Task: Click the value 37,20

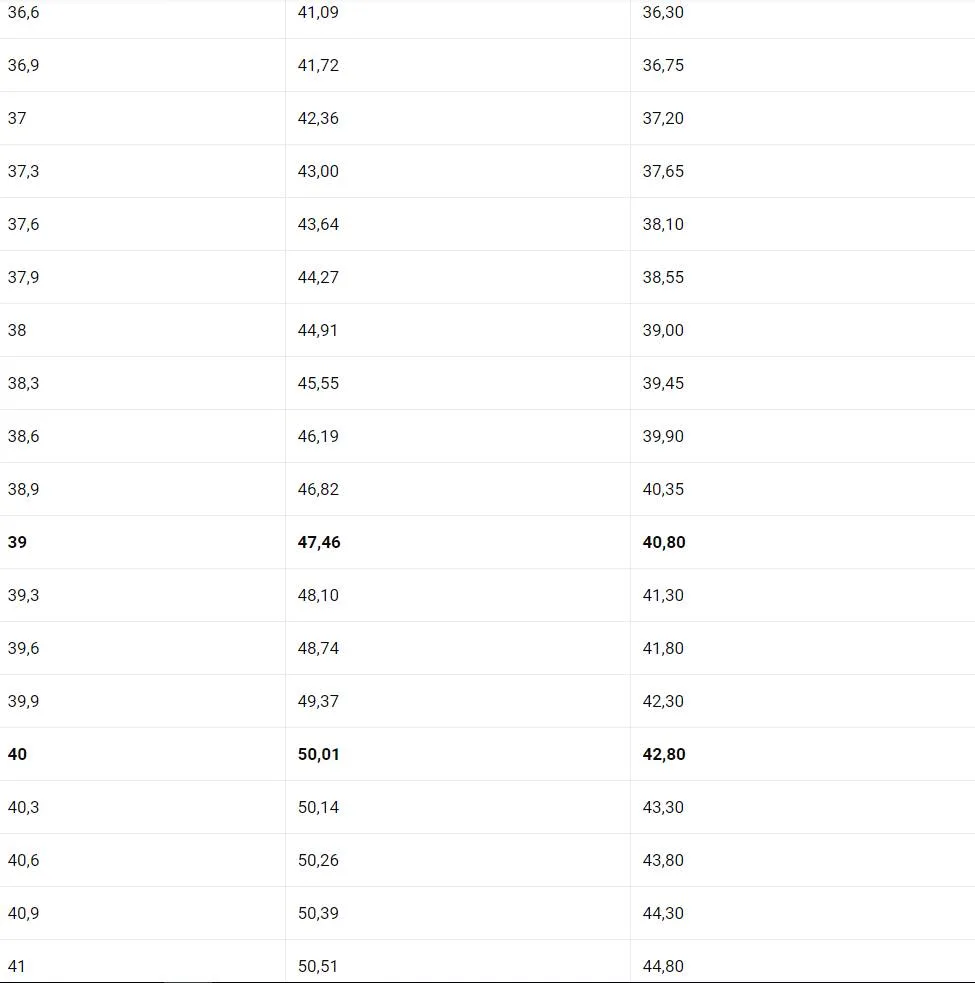Action: point(663,118)
